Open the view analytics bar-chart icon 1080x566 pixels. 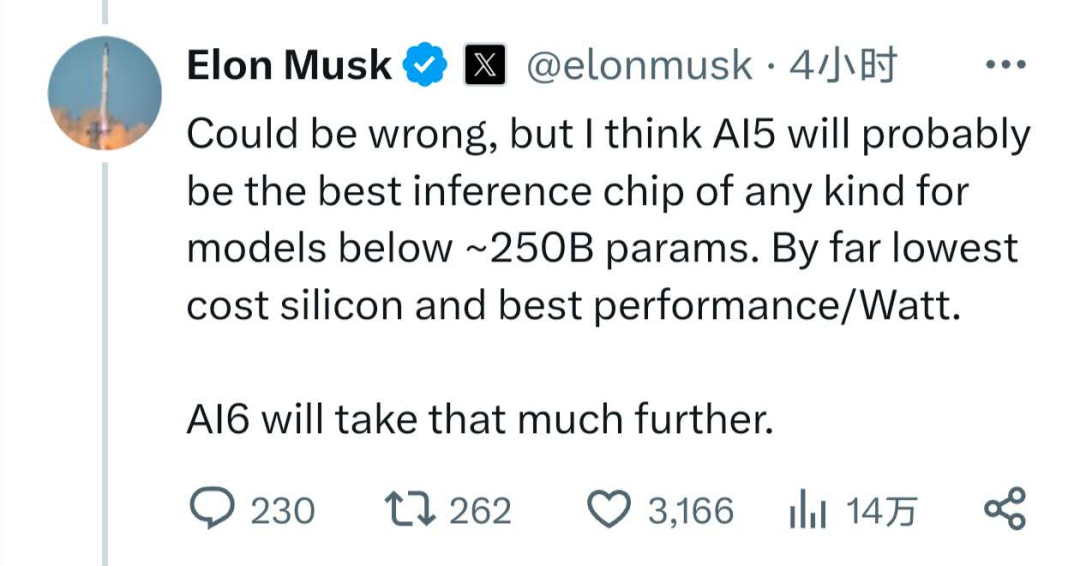(x=807, y=511)
